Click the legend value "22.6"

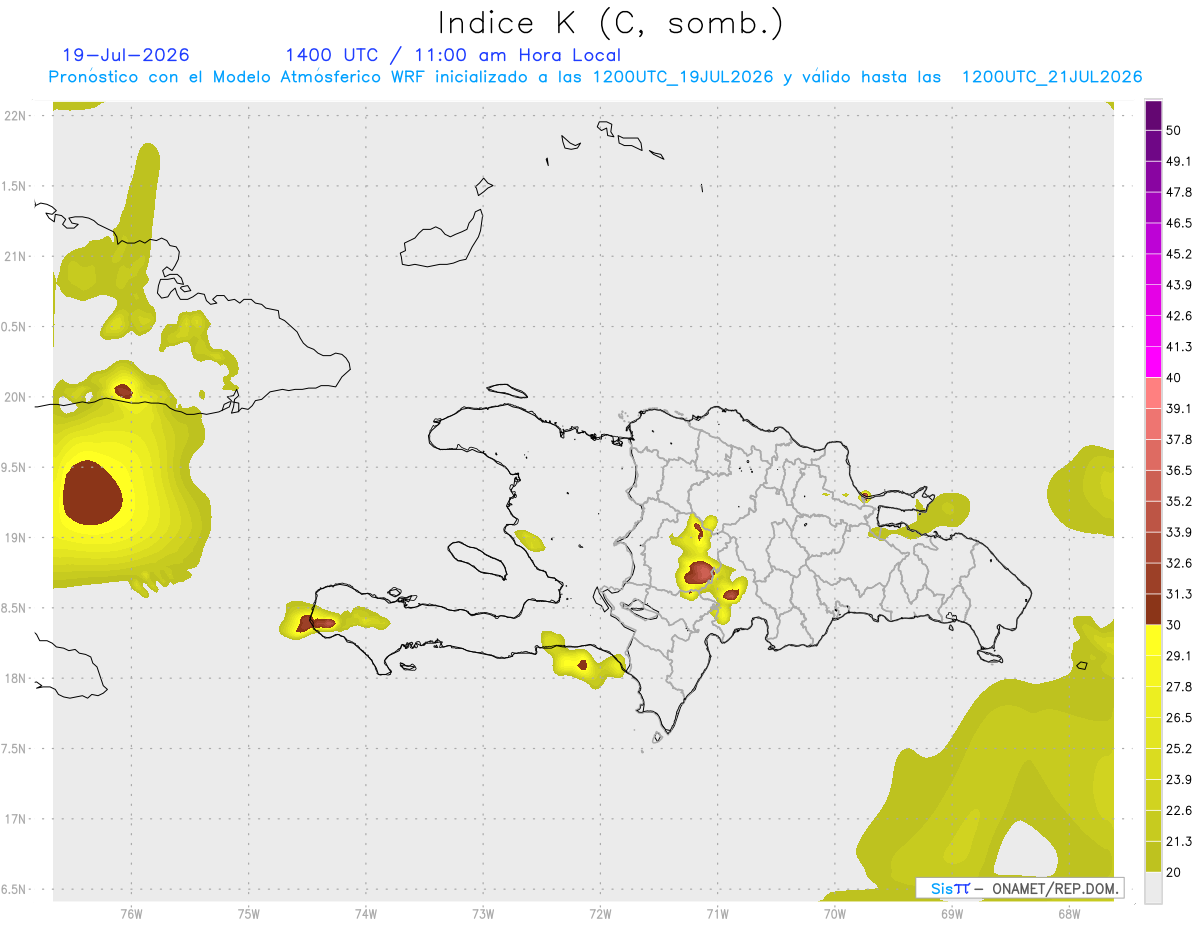coord(1179,811)
